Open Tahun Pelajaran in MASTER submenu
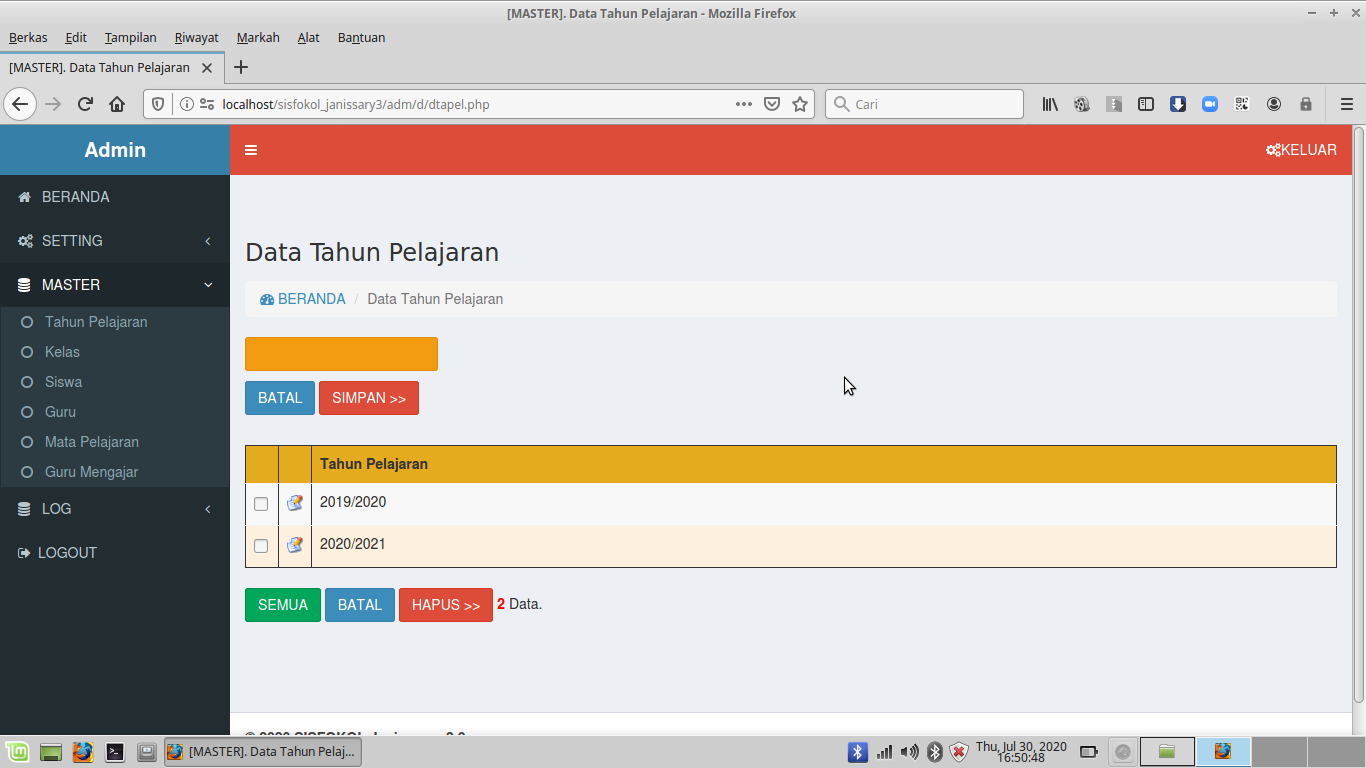This screenshot has width=1366, height=768. pos(96,322)
